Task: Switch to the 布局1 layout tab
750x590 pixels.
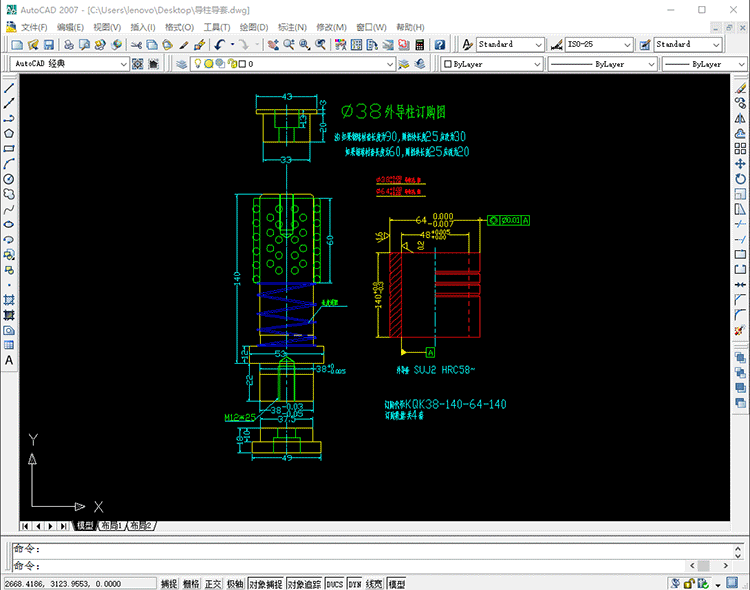Action: [x=112, y=525]
